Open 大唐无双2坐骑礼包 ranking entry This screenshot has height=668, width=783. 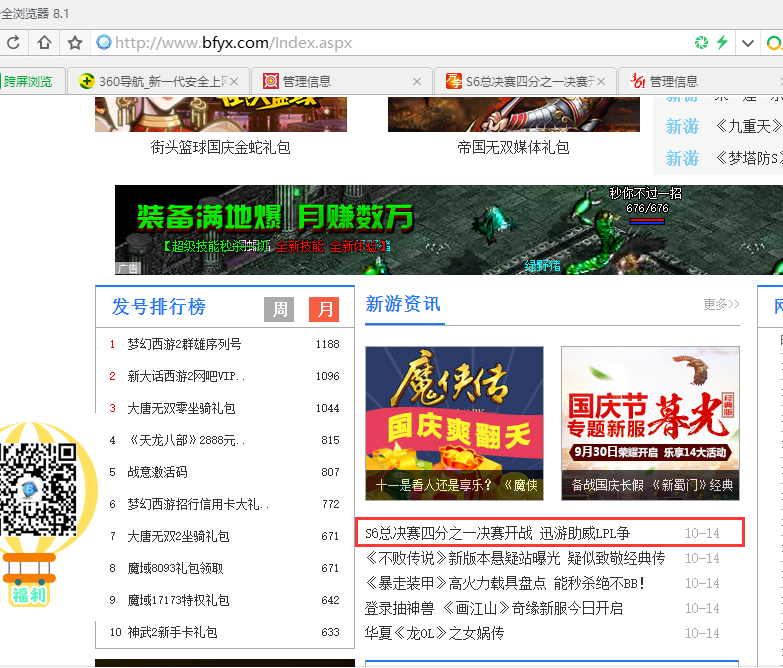pos(178,536)
